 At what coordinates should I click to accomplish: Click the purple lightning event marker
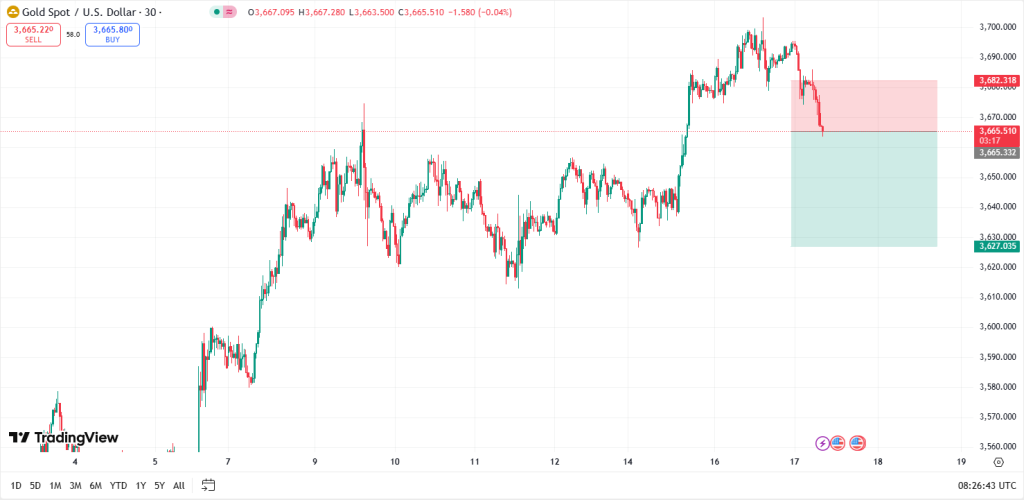coord(822,443)
